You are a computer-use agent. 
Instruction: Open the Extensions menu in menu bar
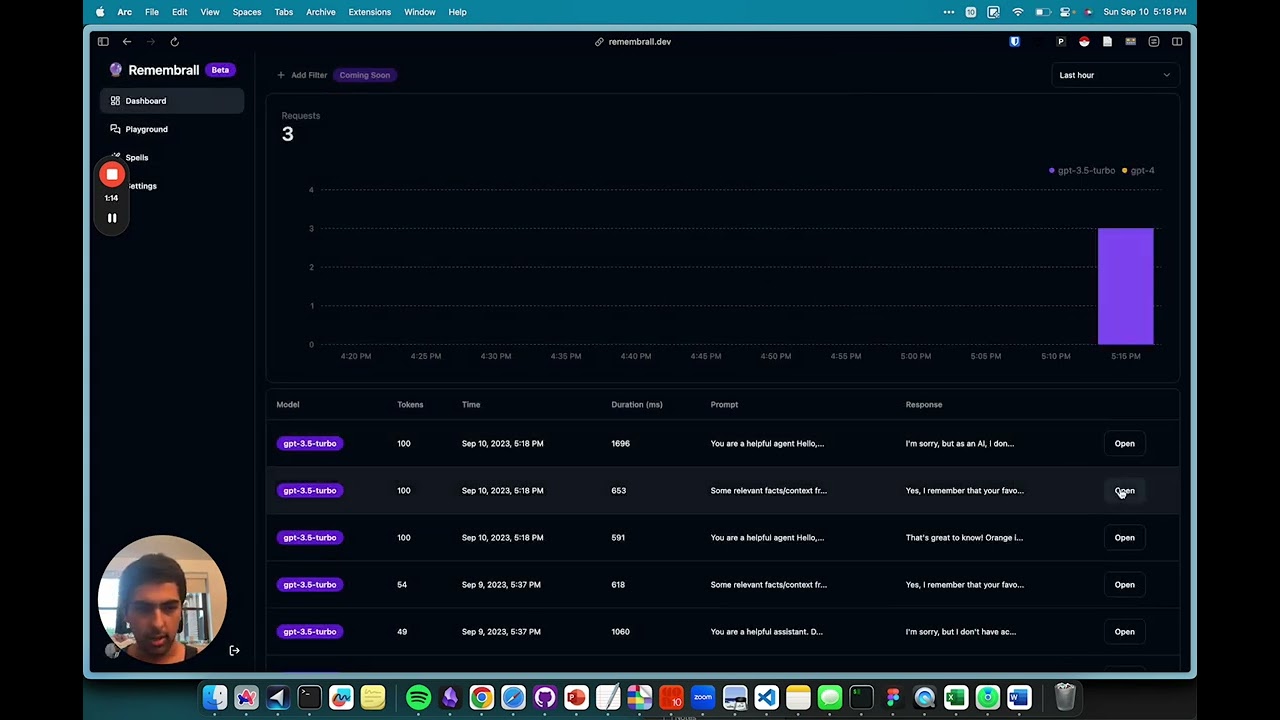click(x=370, y=12)
